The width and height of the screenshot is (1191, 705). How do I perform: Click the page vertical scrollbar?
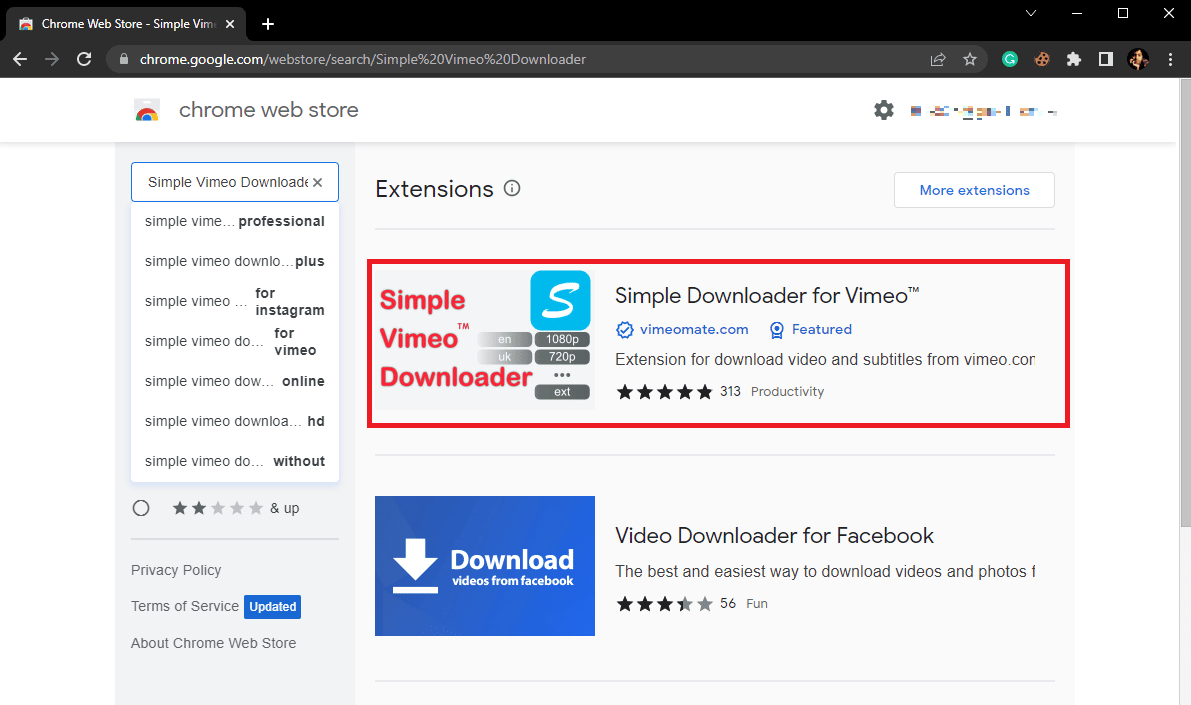tap(1185, 304)
